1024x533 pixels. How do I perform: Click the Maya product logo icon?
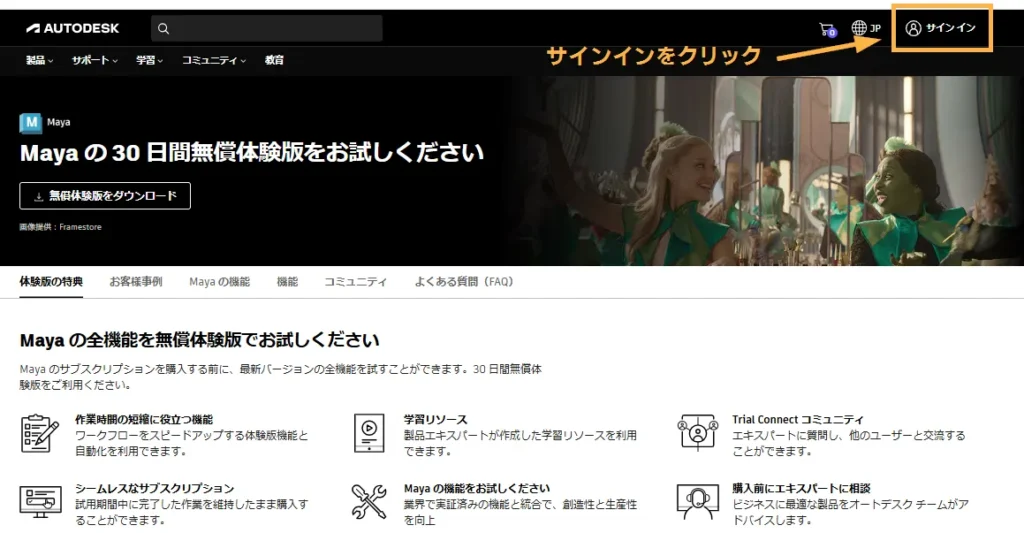point(31,122)
